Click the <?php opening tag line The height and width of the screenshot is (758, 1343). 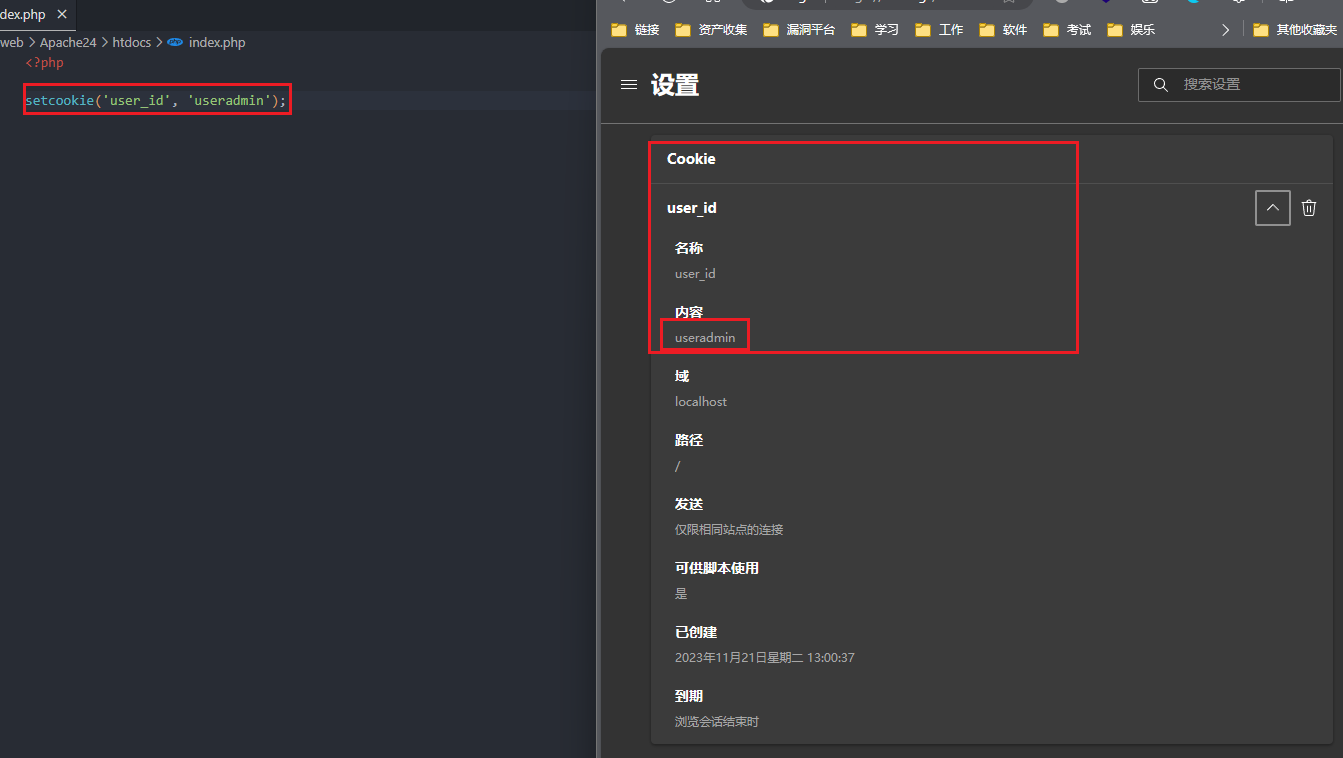[x=45, y=62]
